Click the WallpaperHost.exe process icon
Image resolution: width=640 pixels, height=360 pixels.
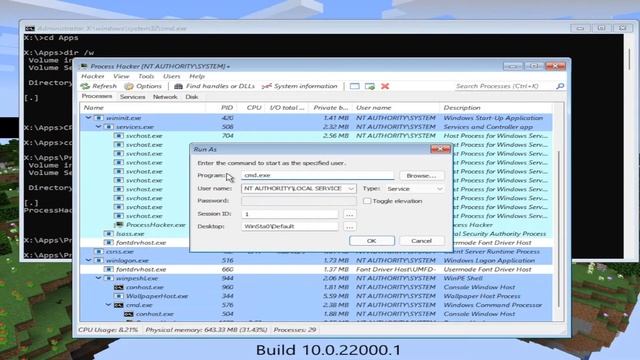[119, 296]
